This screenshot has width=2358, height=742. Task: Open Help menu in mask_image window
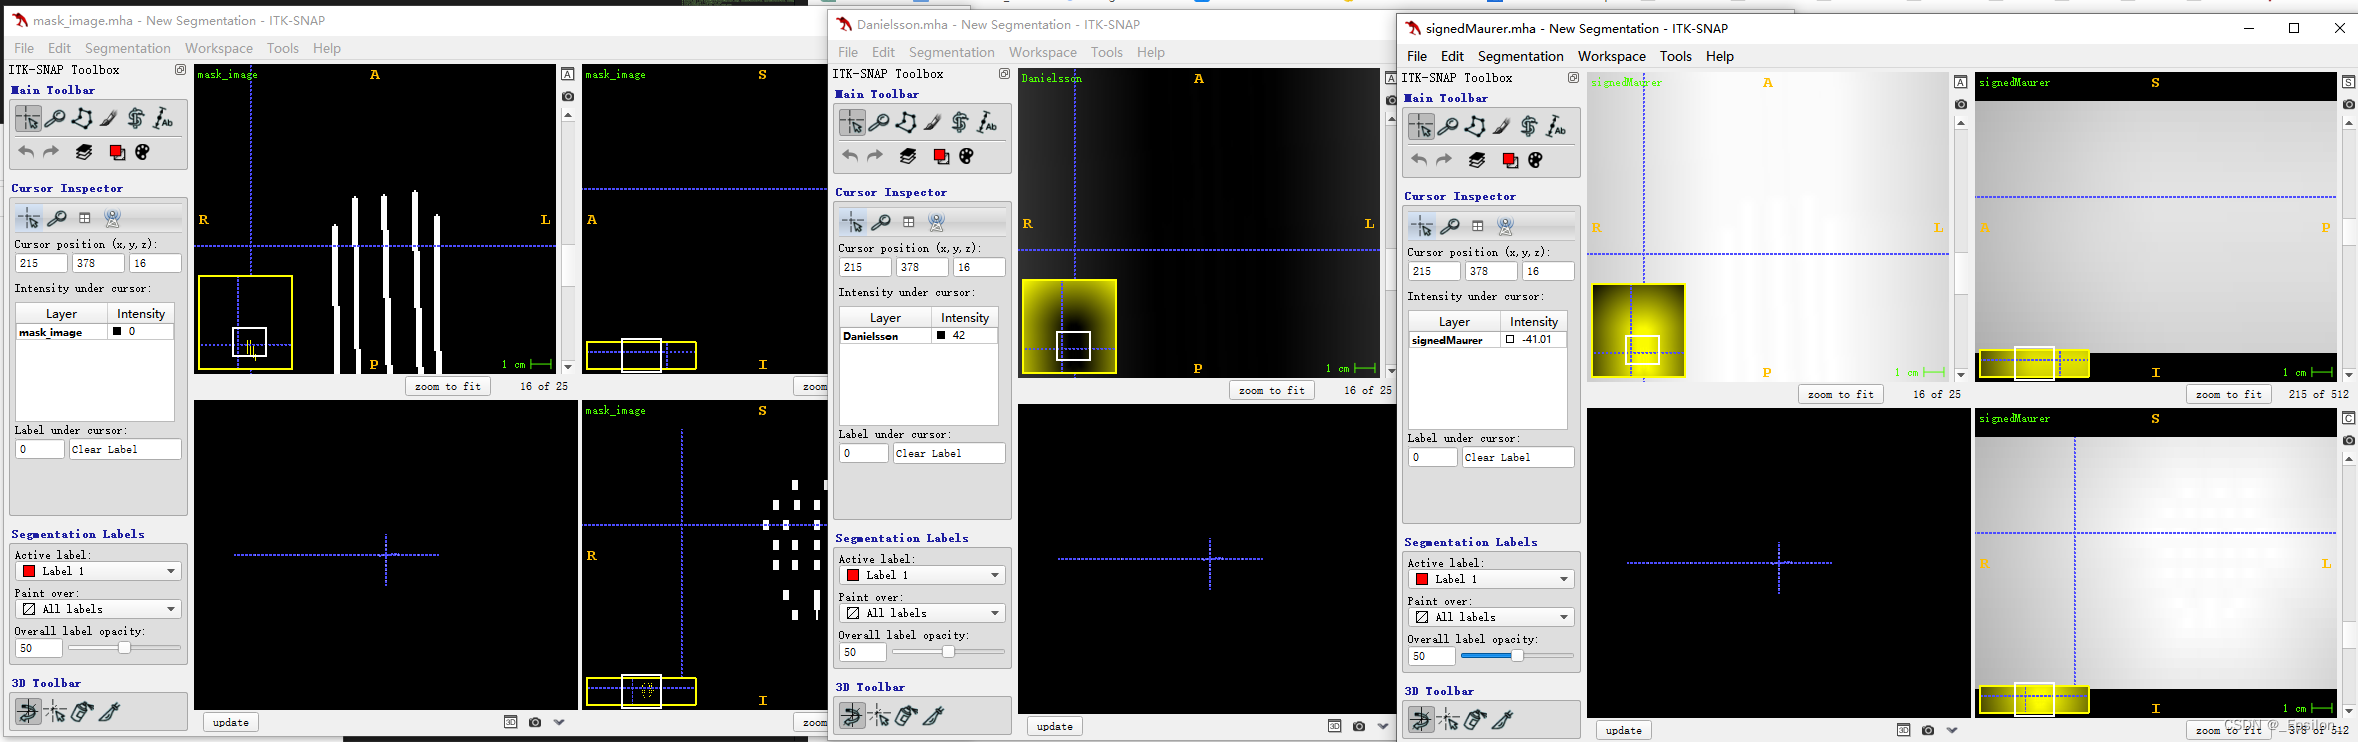326,48
